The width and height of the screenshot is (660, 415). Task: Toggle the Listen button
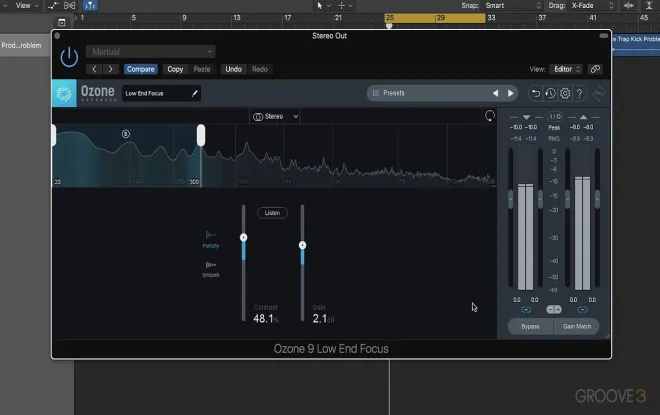(272, 213)
